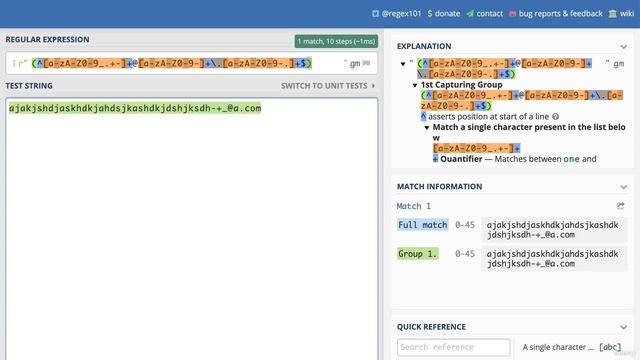Click the 1st Capturing Group label

[461, 85]
